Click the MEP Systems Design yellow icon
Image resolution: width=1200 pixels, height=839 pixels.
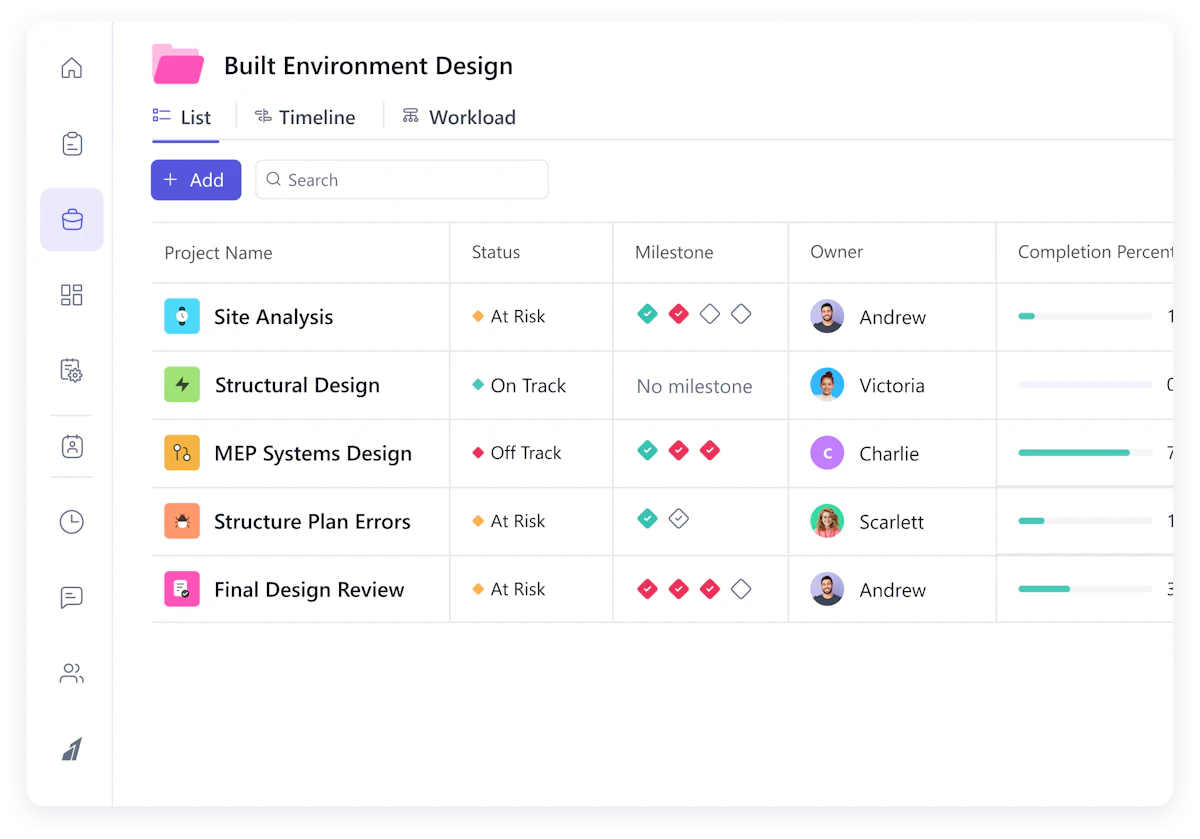tap(182, 452)
